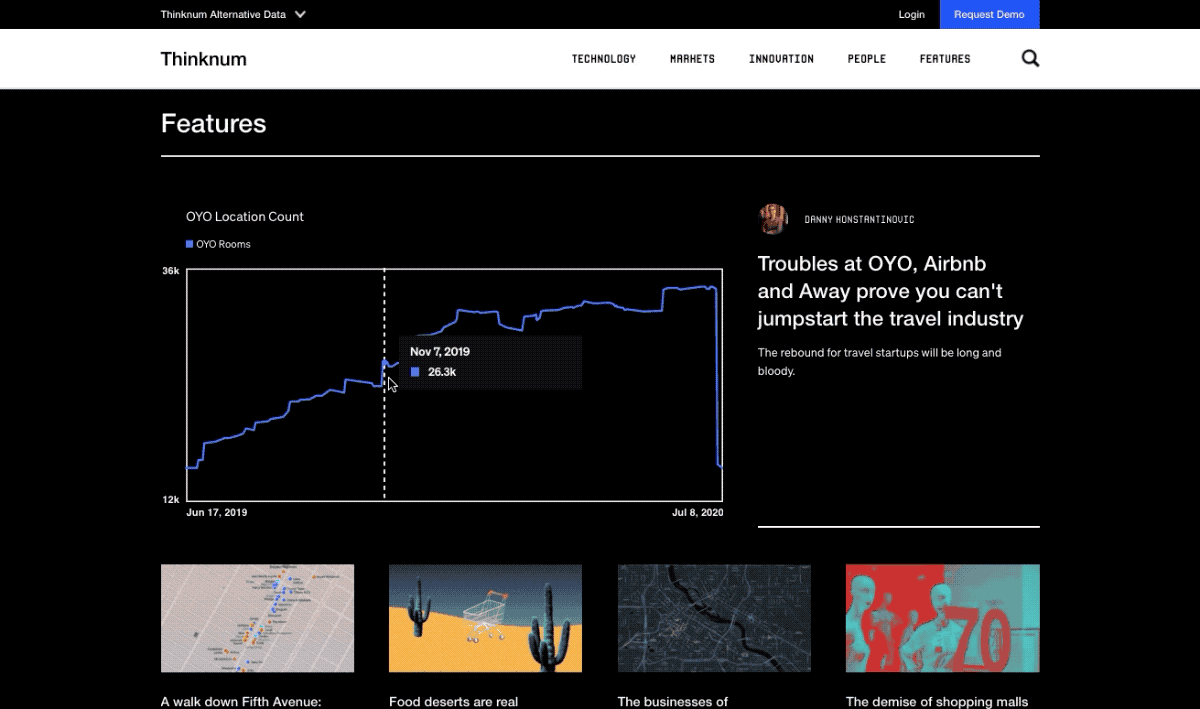Click the 26.3k tooltip value
This screenshot has width=1200, height=709.
click(442, 372)
